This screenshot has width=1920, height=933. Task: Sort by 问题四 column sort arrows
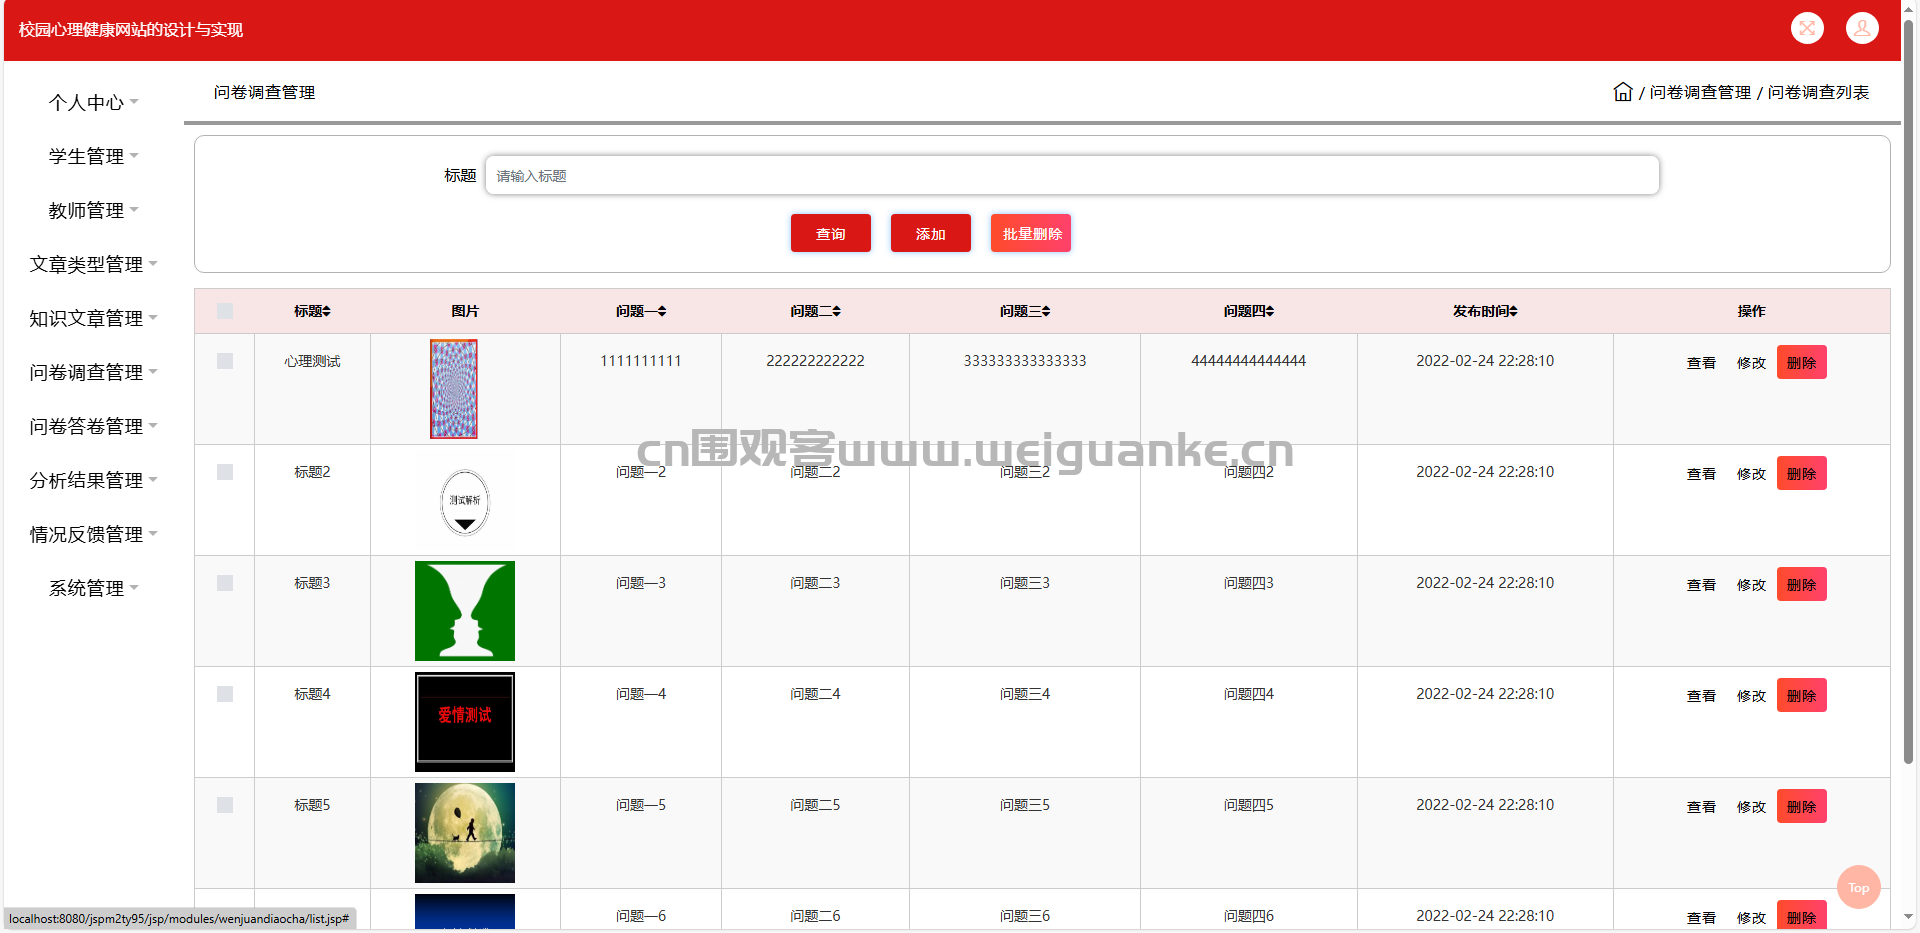click(x=1270, y=312)
